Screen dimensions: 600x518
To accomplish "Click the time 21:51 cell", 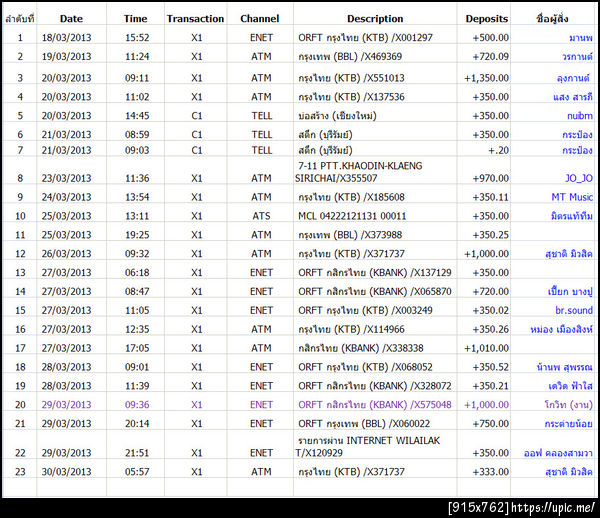I will pos(137,453).
